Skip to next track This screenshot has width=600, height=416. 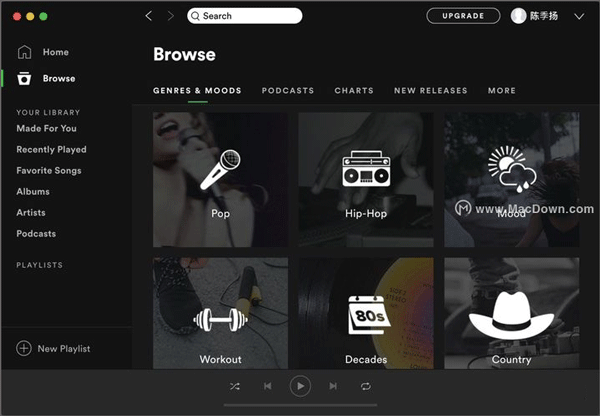tap(333, 386)
